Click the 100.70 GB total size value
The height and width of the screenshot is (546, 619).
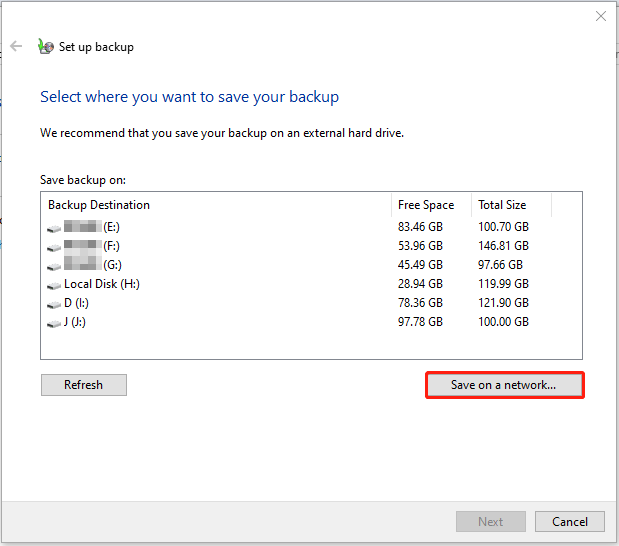(503, 227)
